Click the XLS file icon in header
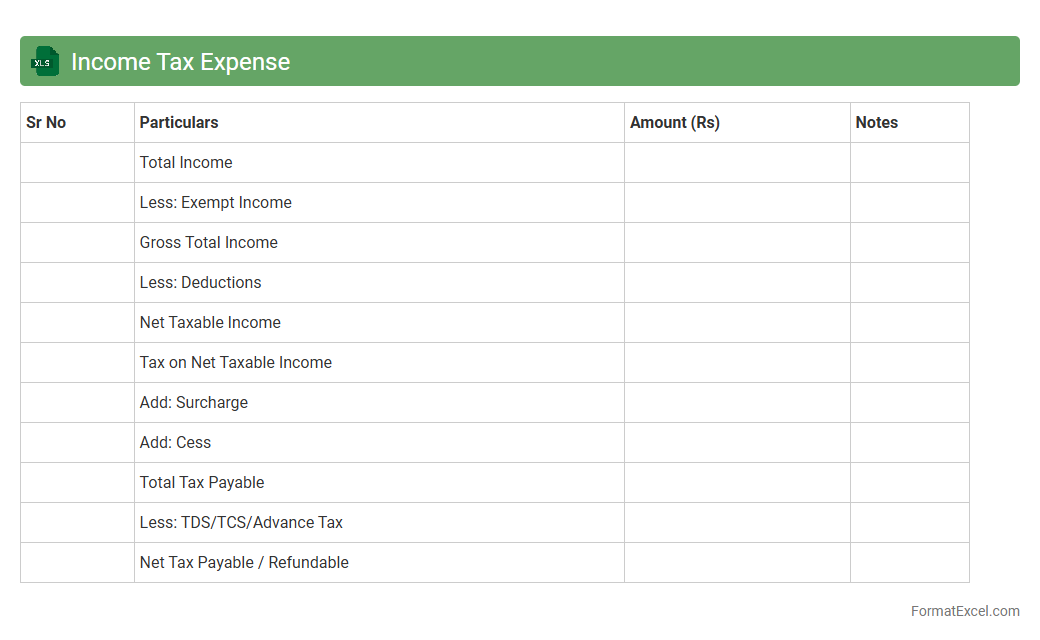 pos(45,61)
